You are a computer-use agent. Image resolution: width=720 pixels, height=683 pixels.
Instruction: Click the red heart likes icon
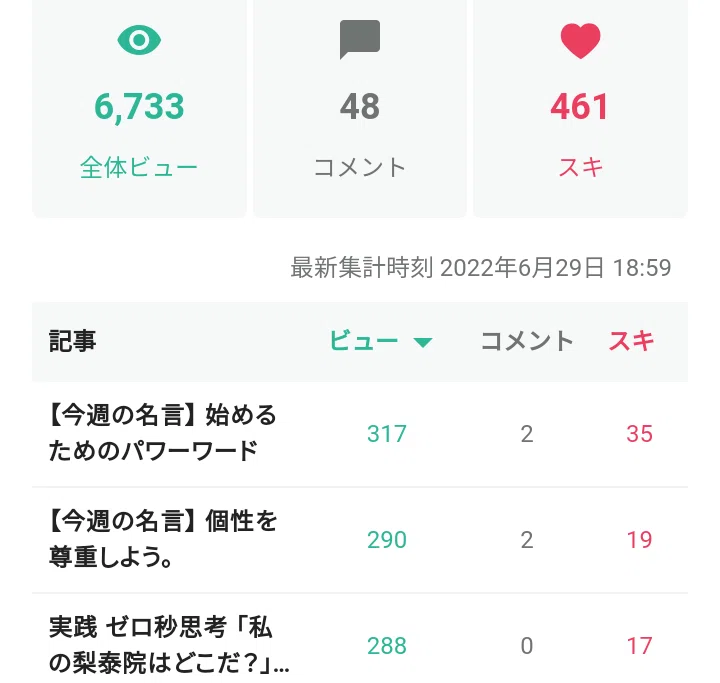(x=580, y=41)
